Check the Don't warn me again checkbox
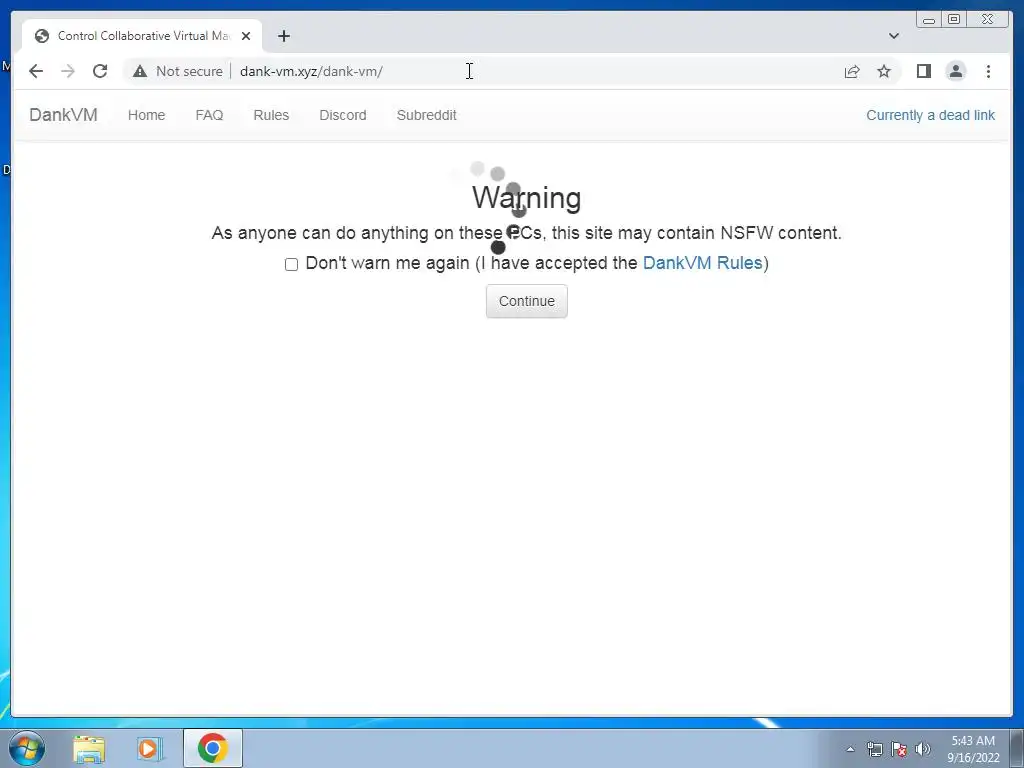This screenshot has height=768, width=1024. 291,264
